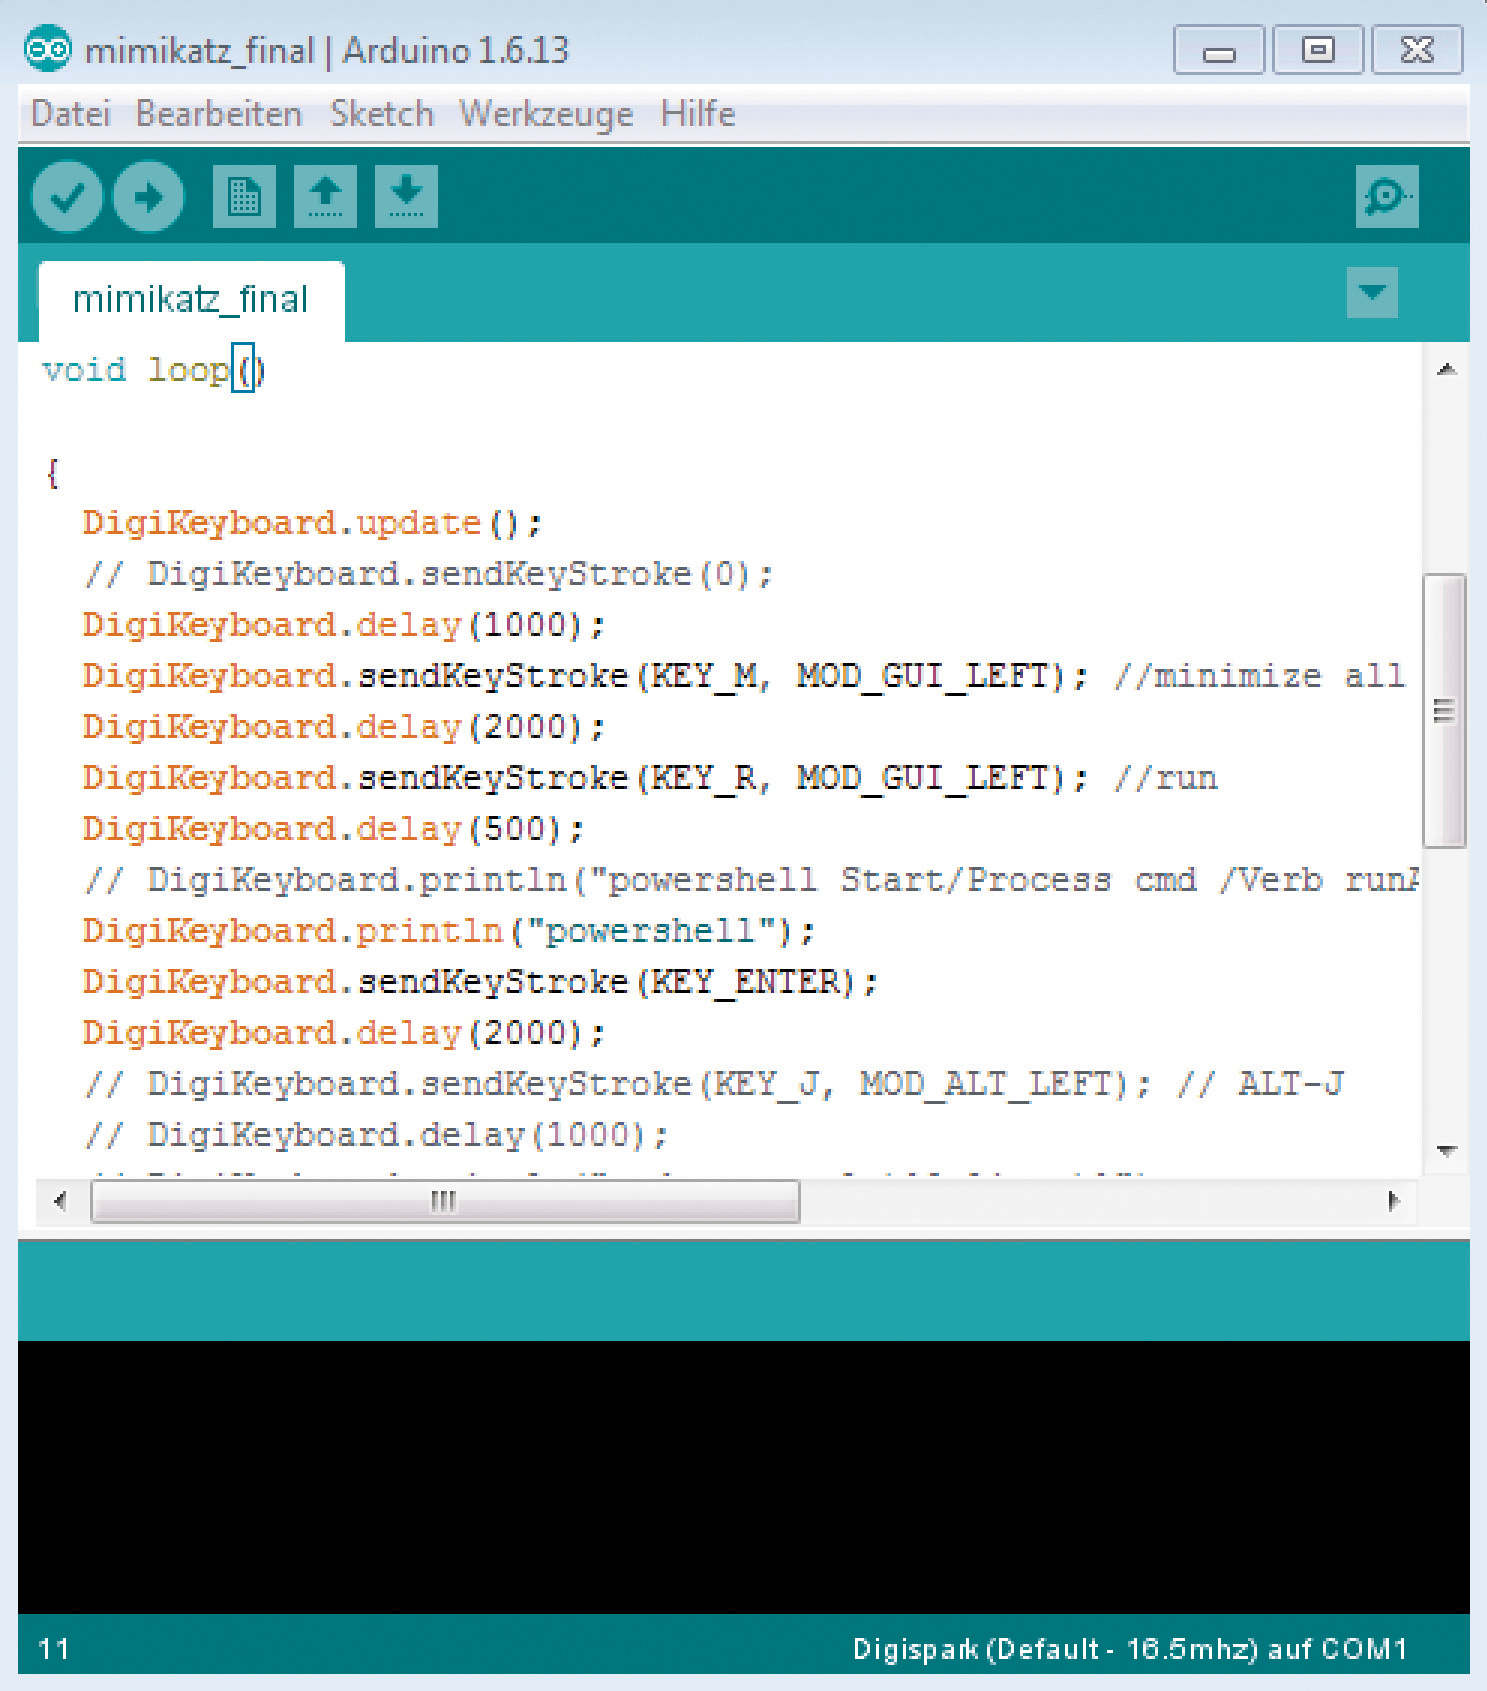This screenshot has height=1691, width=1487.
Task: Click the Digispark board status text
Action: pos(1130,1648)
